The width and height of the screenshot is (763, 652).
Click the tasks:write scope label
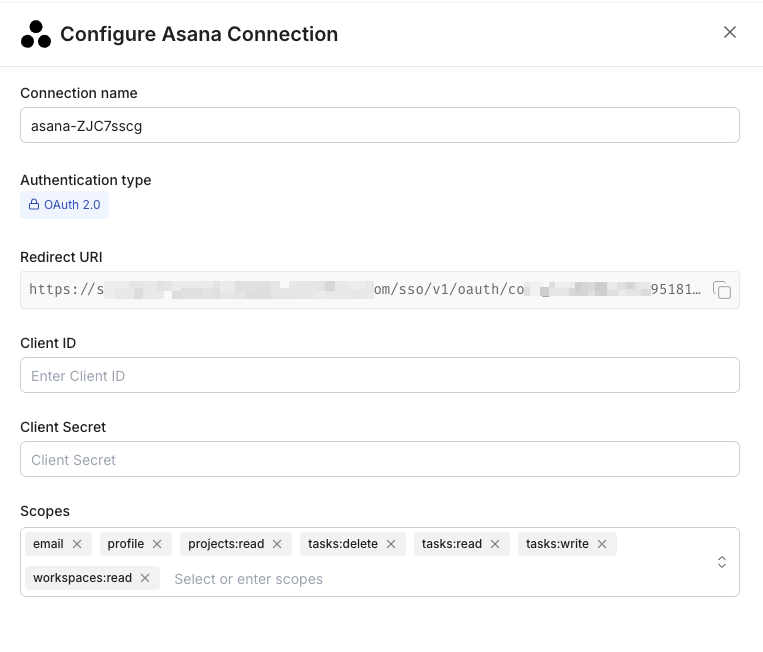[x=557, y=544]
